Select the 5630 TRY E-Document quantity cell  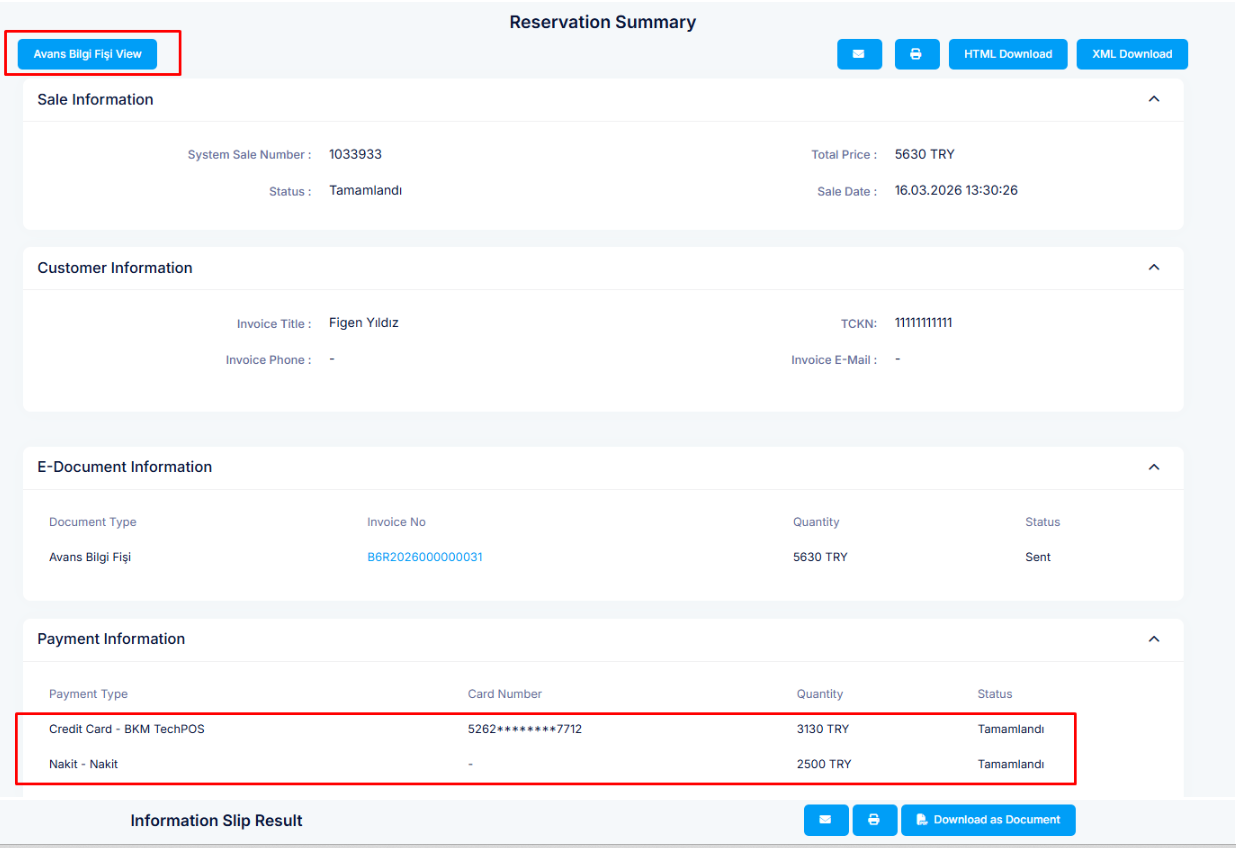(x=820, y=557)
